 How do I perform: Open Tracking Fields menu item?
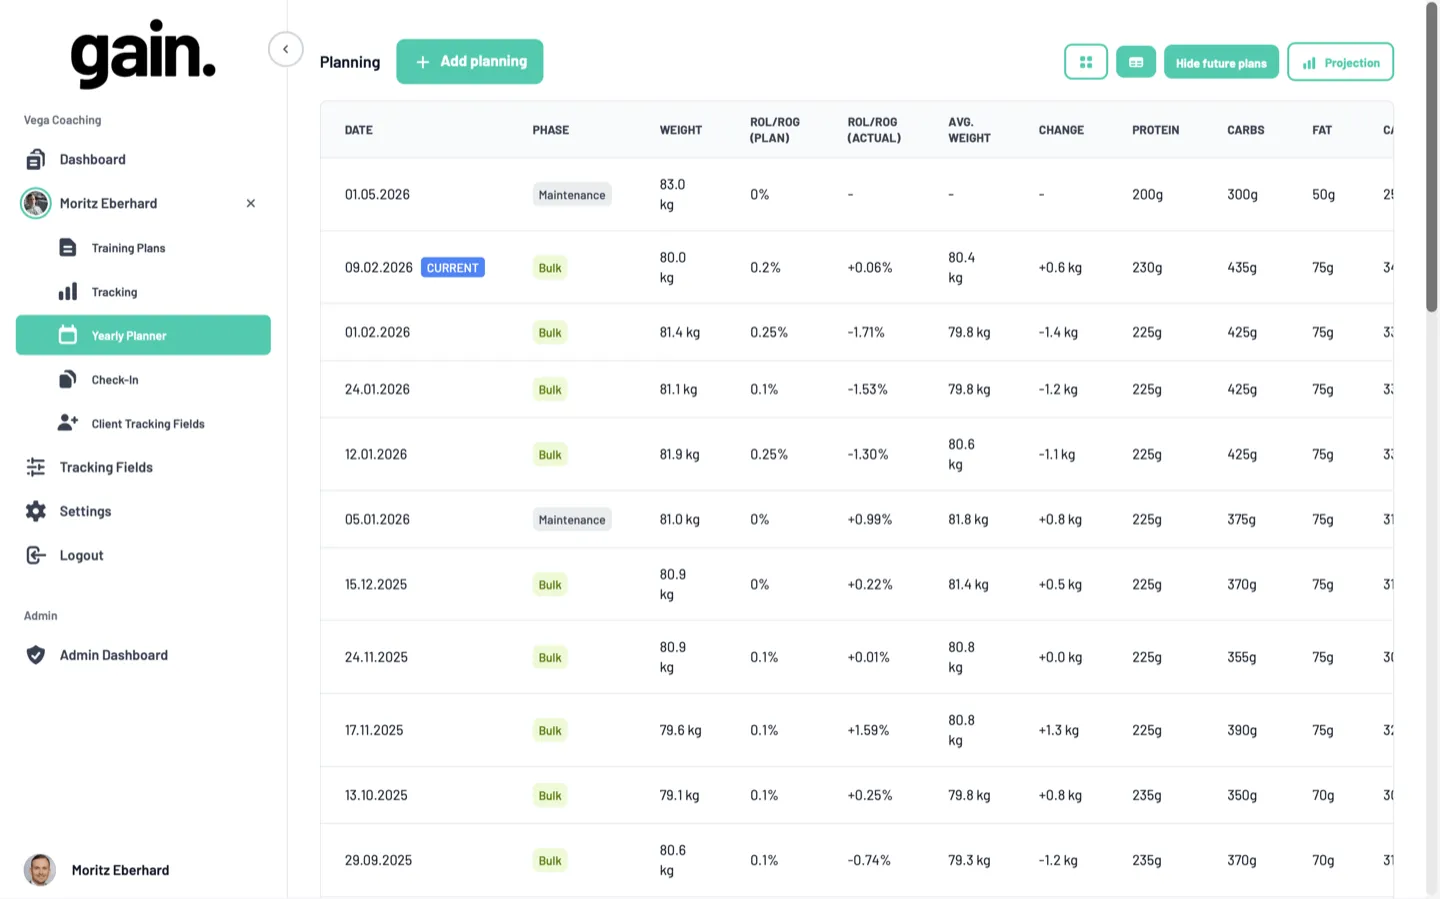[106, 467]
